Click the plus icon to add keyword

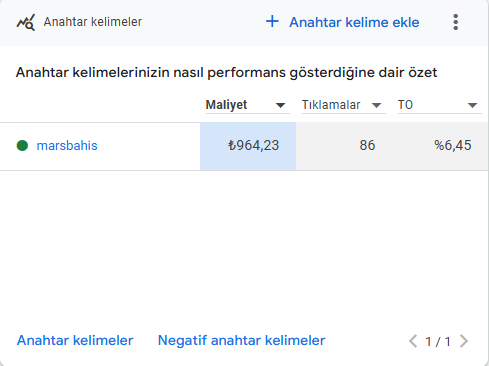point(272,21)
